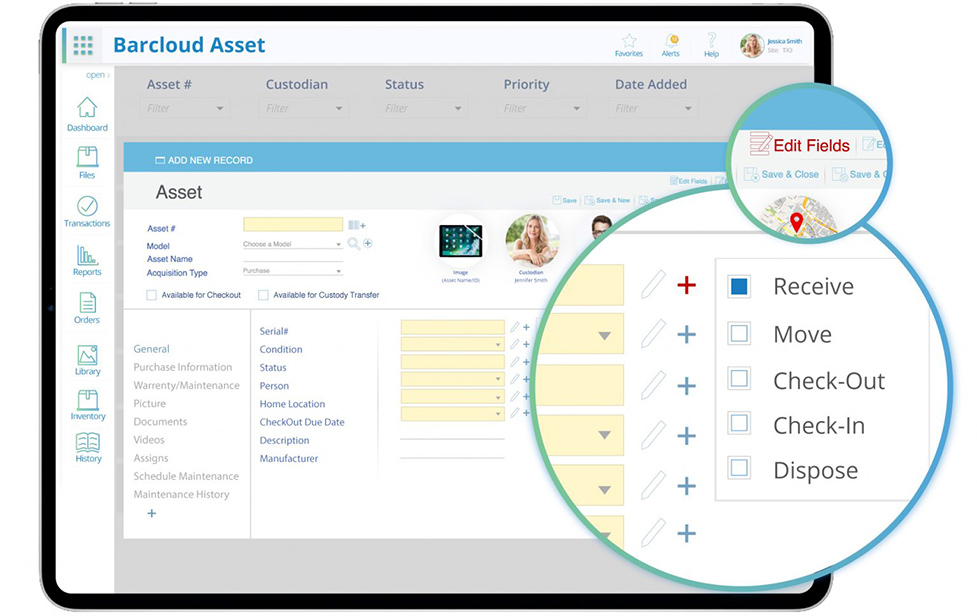Click the small Save button
The width and height of the screenshot is (977, 616).
pyautogui.click(x=565, y=201)
